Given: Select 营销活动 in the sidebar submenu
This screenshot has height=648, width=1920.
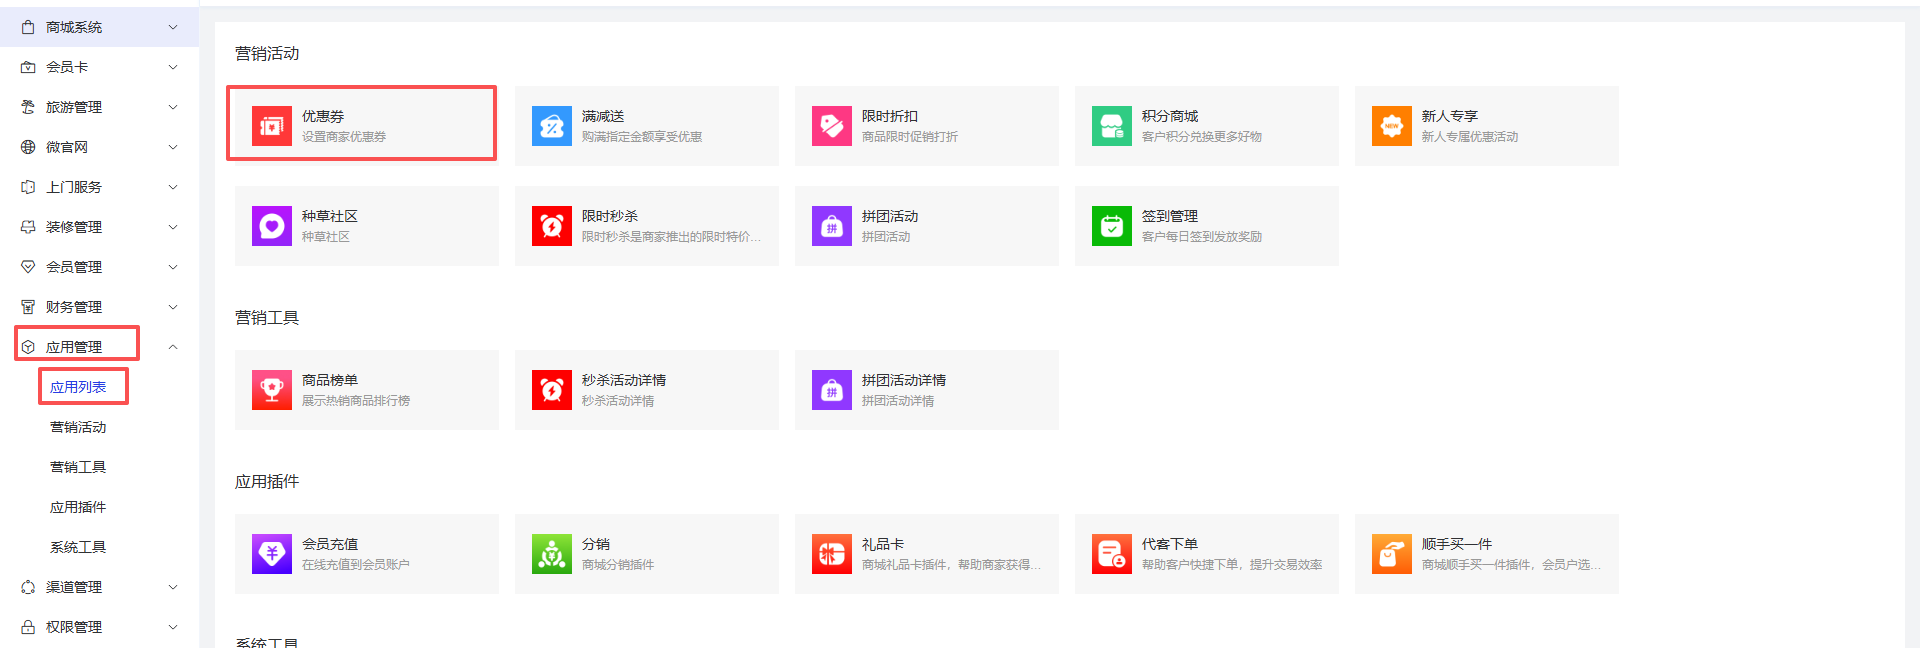Looking at the screenshot, I should pyautogui.click(x=78, y=427).
